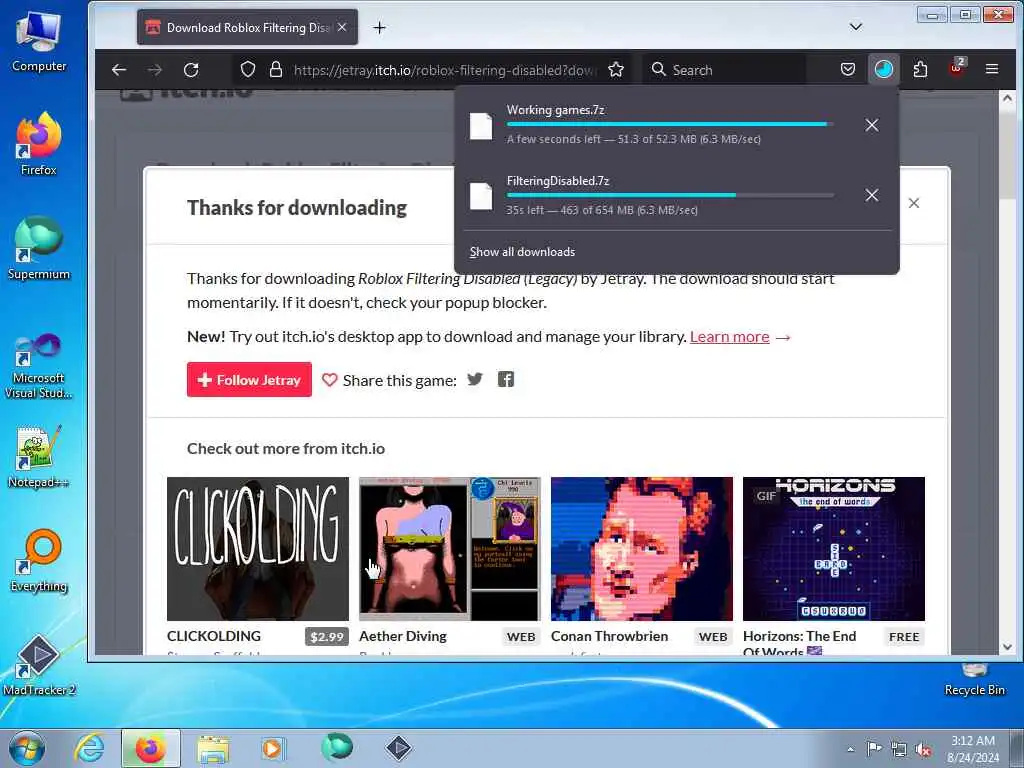Select the Recycle Bin icon

(974, 679)
